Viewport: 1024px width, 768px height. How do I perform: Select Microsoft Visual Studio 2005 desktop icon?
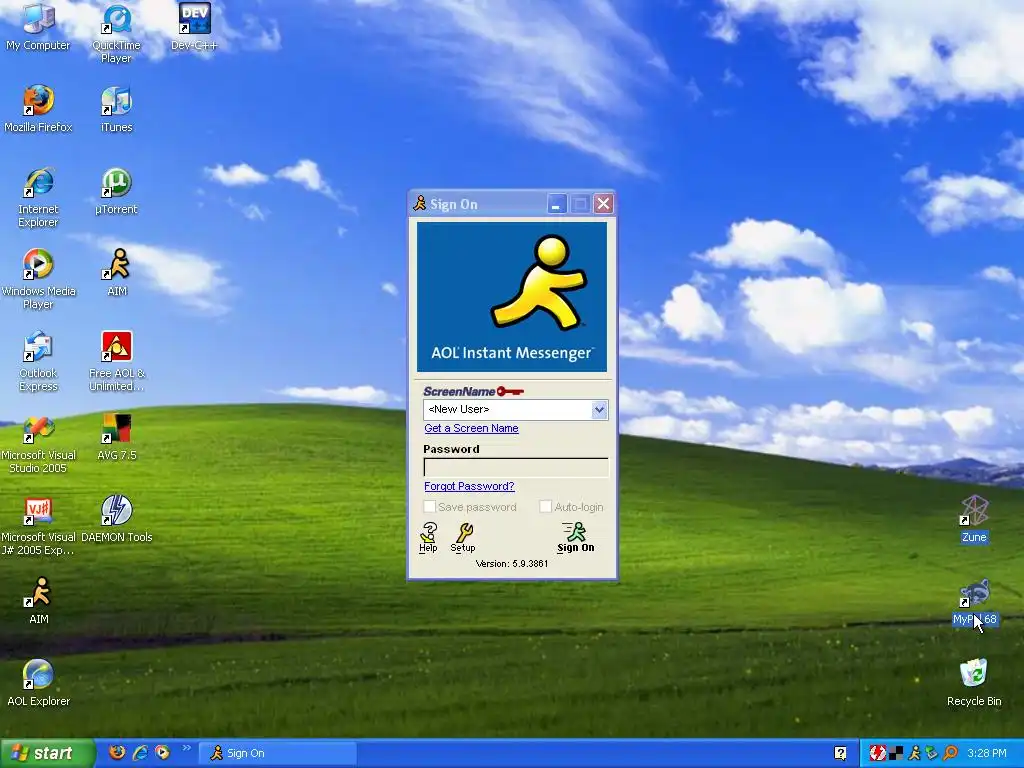38,443
